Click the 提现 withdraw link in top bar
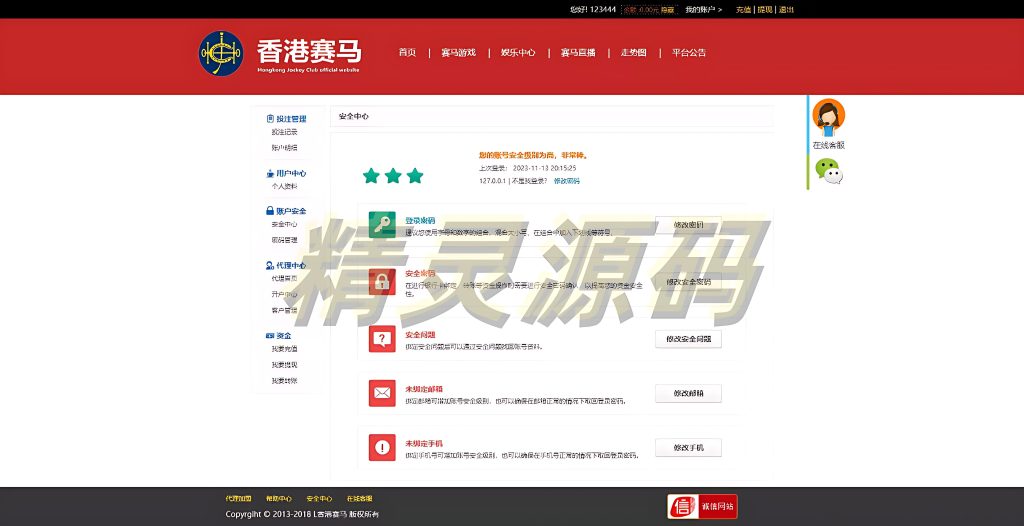The height and width of the screenshot is (526, 1024). coord(765,10)
